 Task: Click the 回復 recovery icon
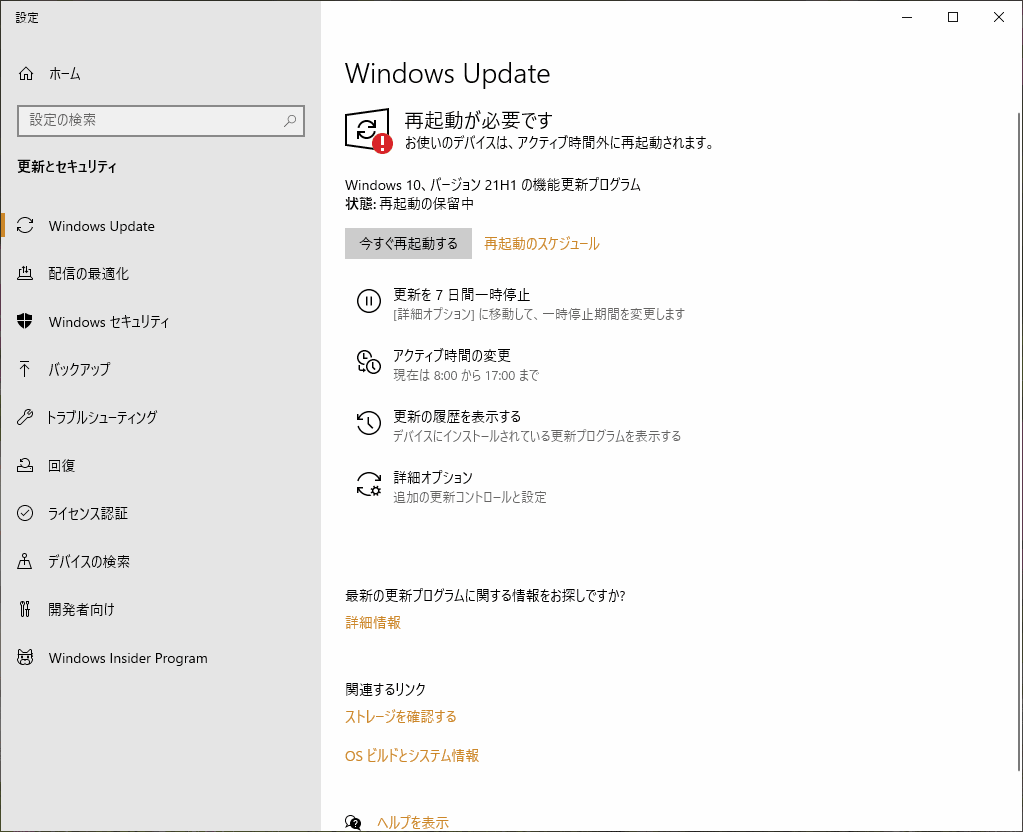click(25, 465)
